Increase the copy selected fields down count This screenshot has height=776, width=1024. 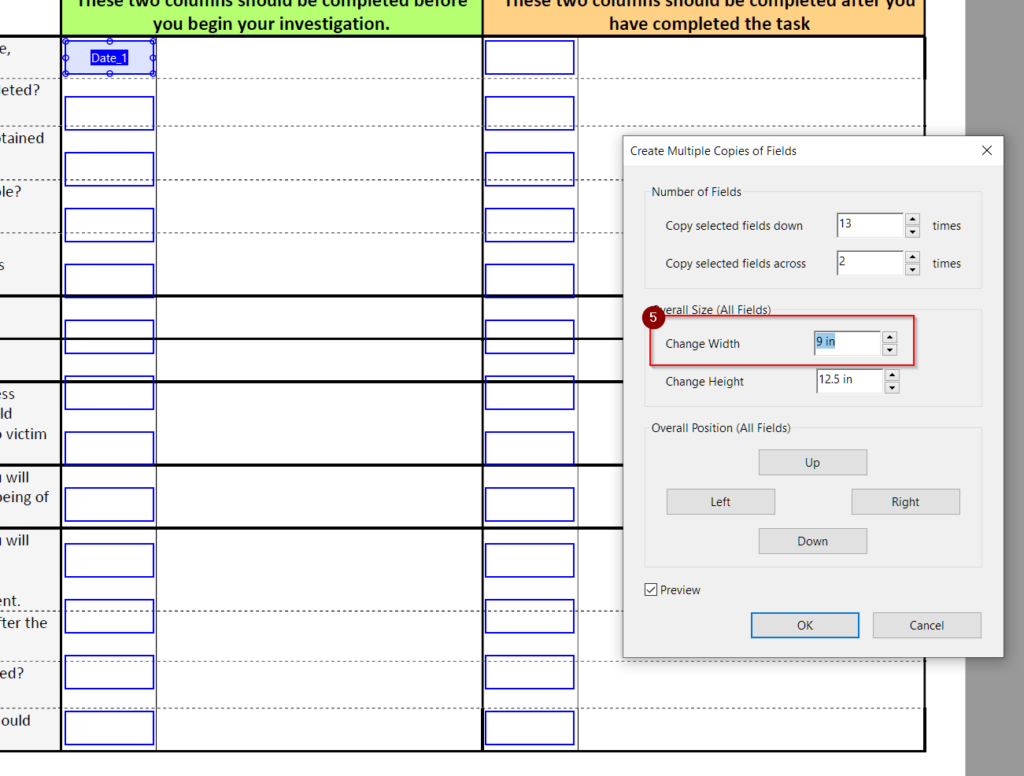[912, 219]
